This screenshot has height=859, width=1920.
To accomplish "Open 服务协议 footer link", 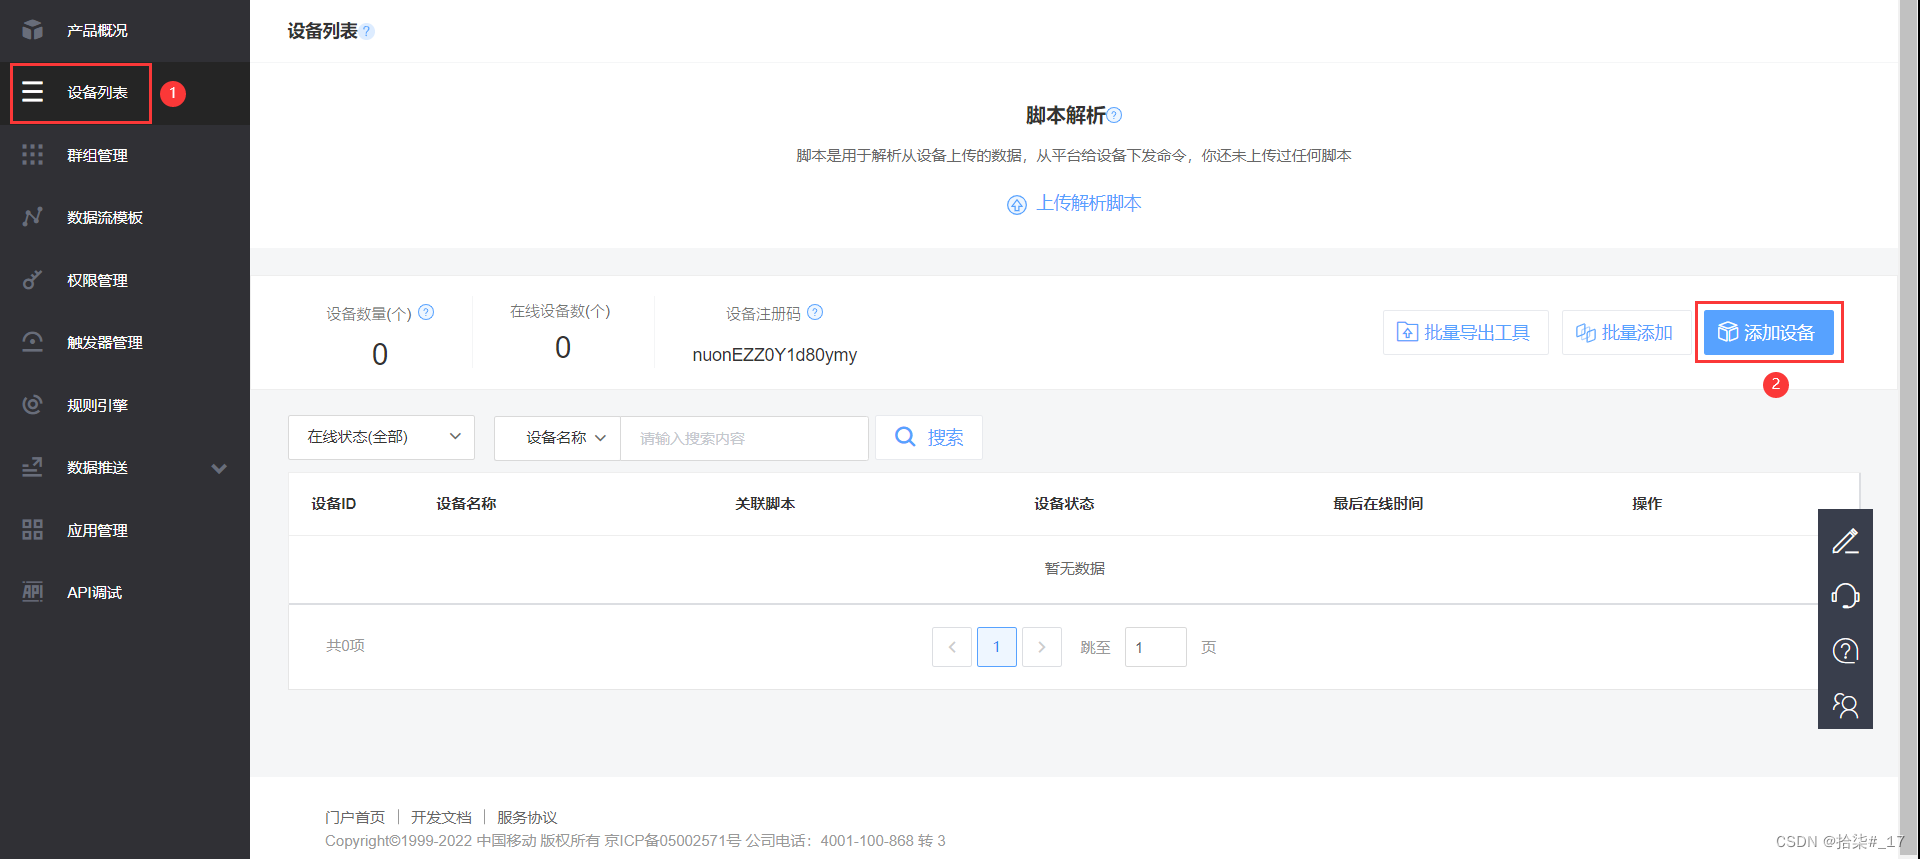I will [527, 817].
